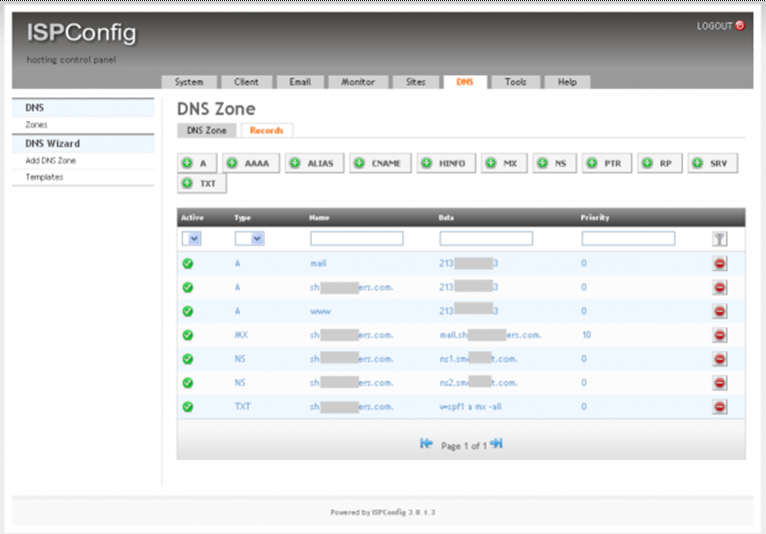Open the Active filter dropdown
766x534 pixels.
(192, 238)
